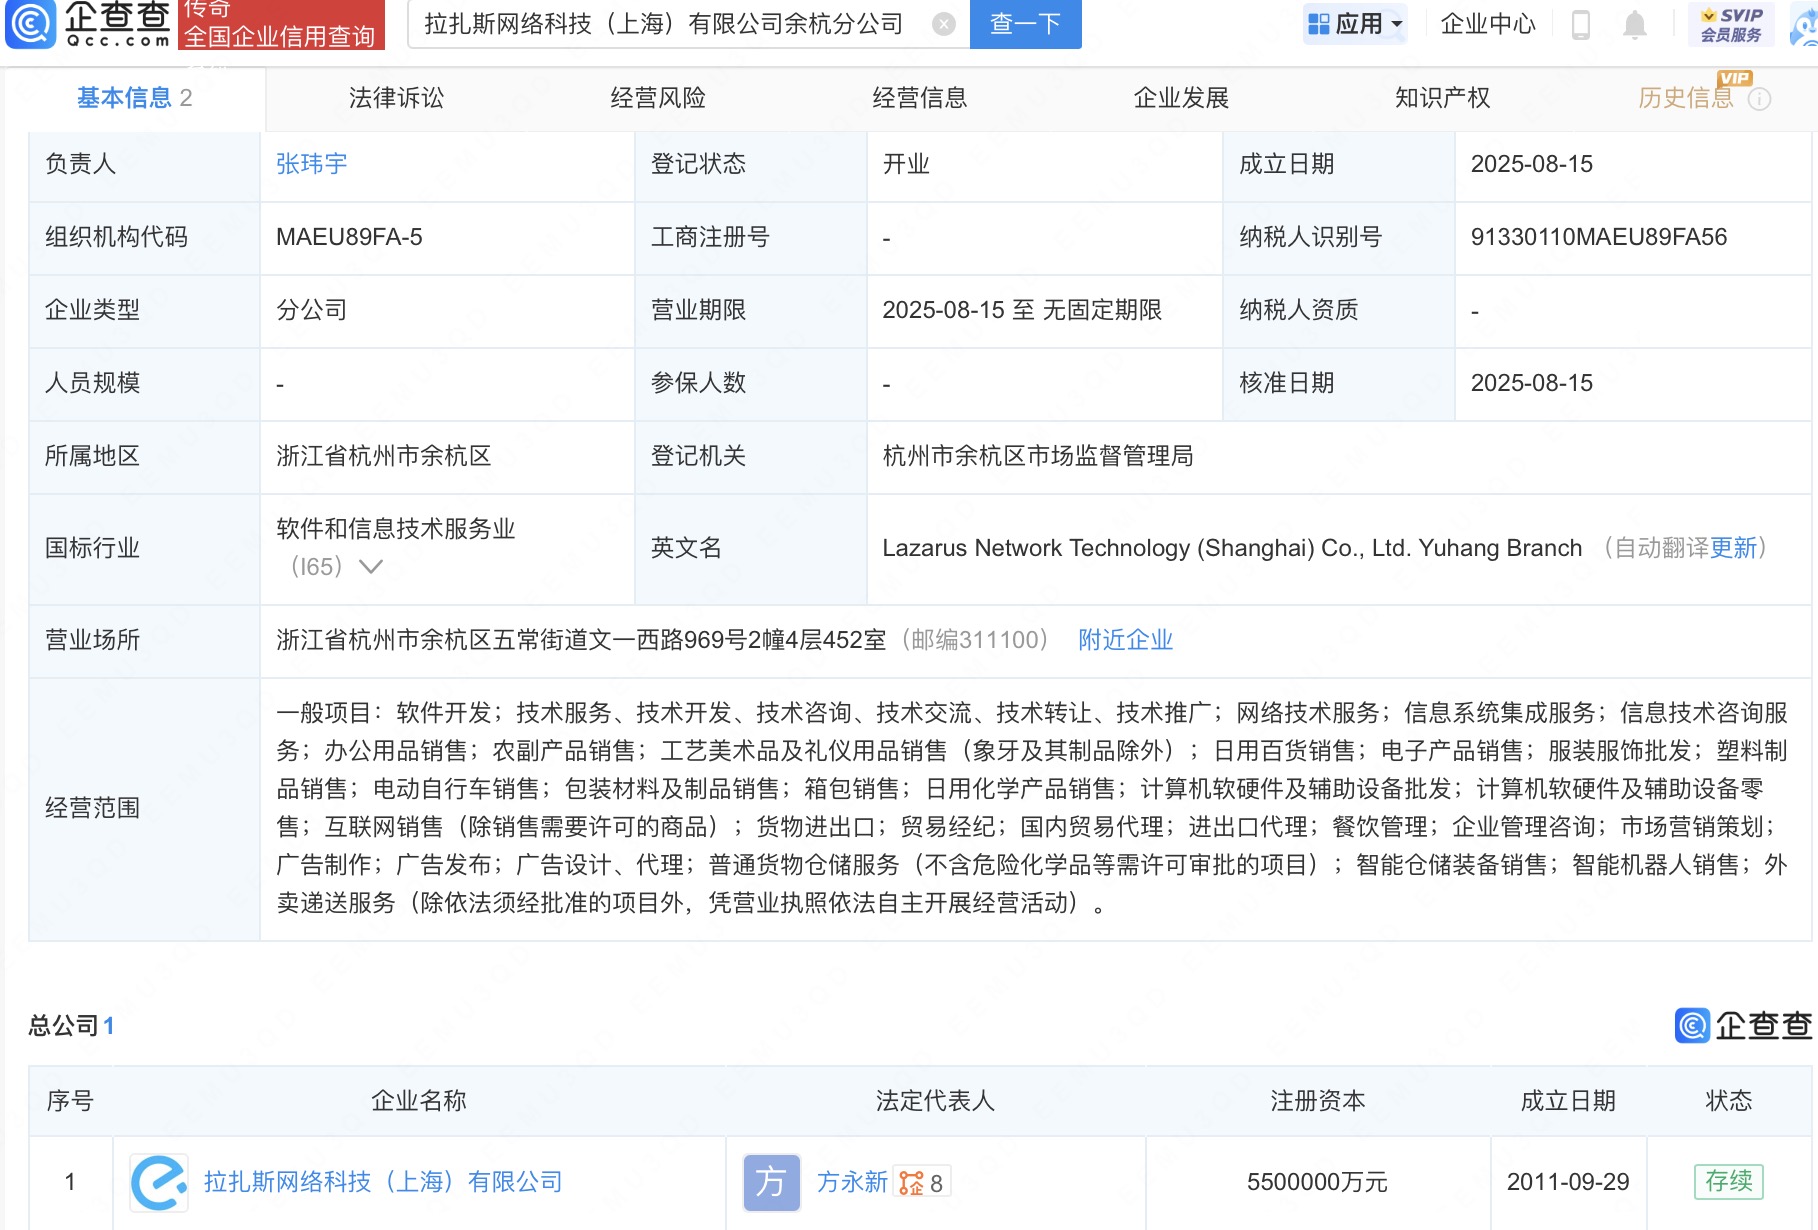1818x1230 pixels.
Task: Open the mobile app phone icon
Action: tap(1581, 24)
